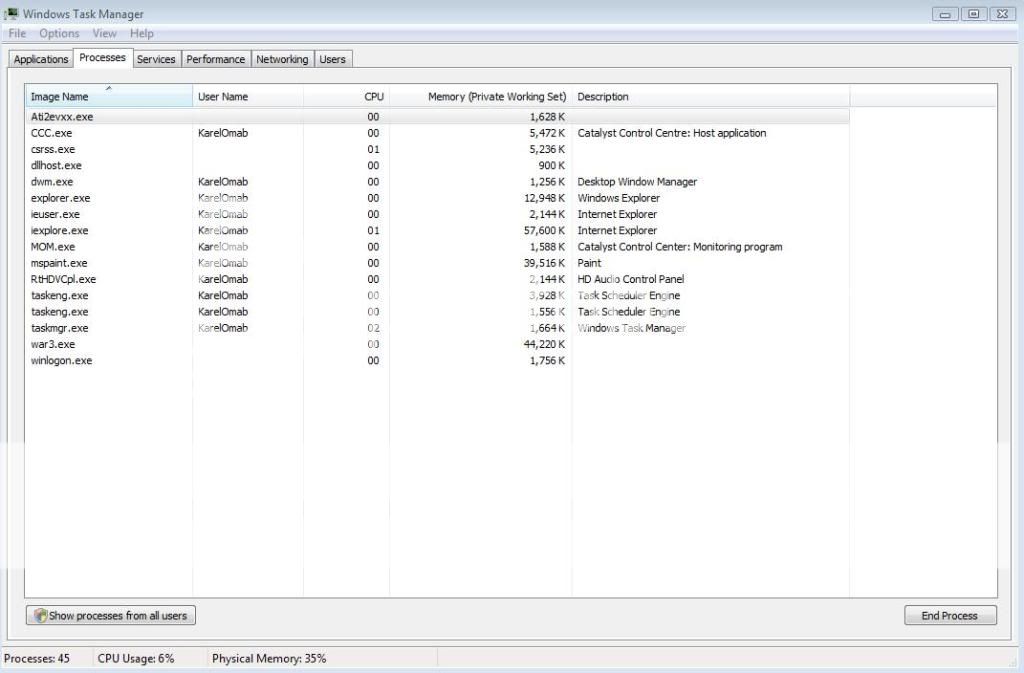Select the dwm.exe process

coord(438,182)
